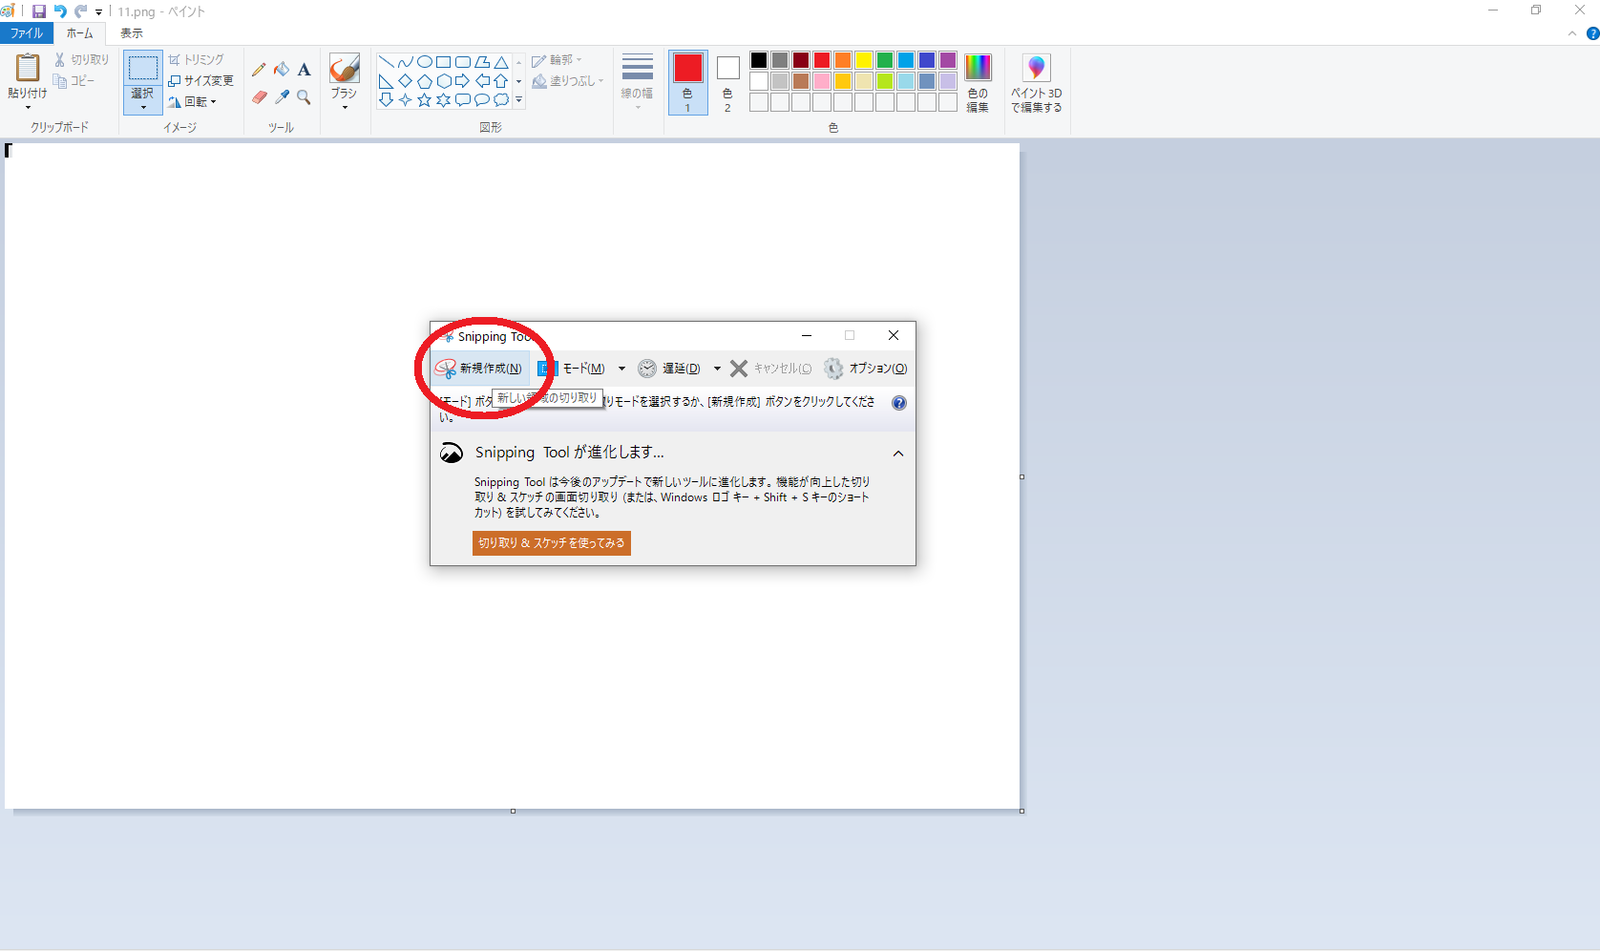Viewport: 1600px width, 951px height.
Task: Select the oval shape
Action: 424,62
